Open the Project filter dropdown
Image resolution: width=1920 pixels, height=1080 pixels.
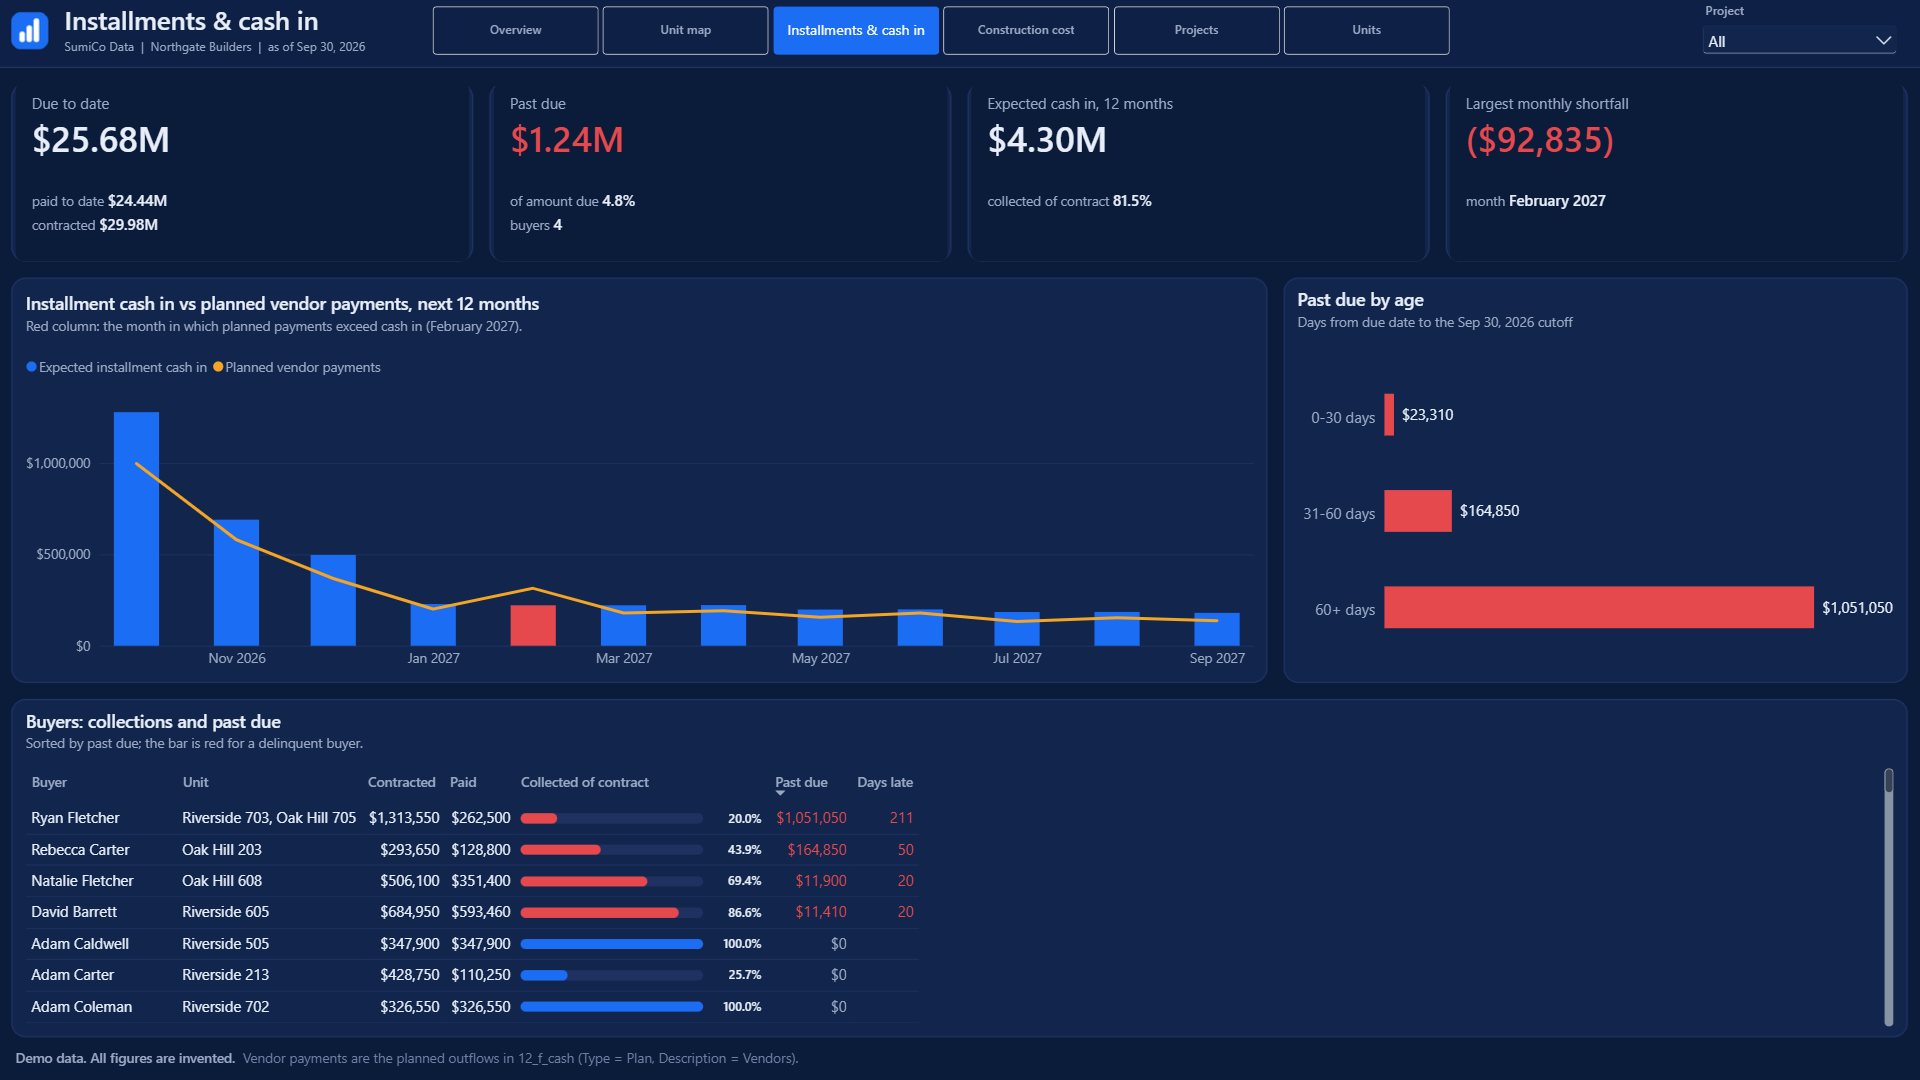pos(1799,41)
